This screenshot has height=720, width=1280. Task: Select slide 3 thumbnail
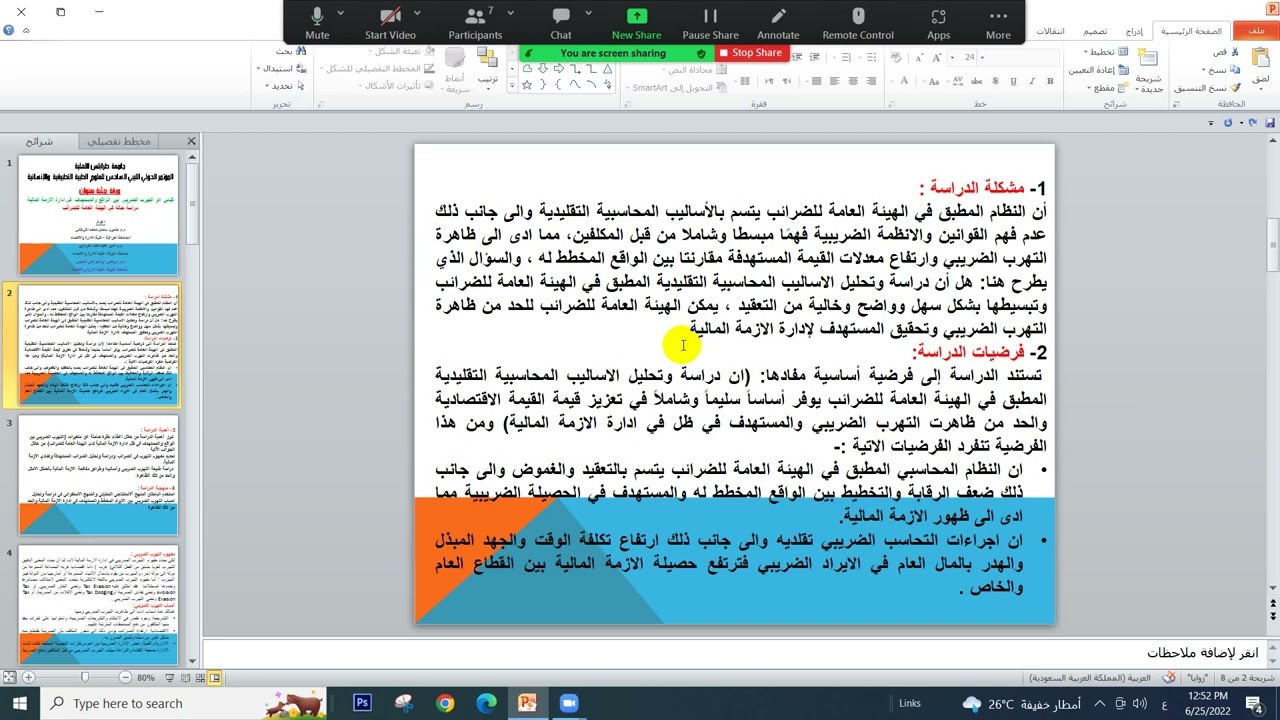98,475
